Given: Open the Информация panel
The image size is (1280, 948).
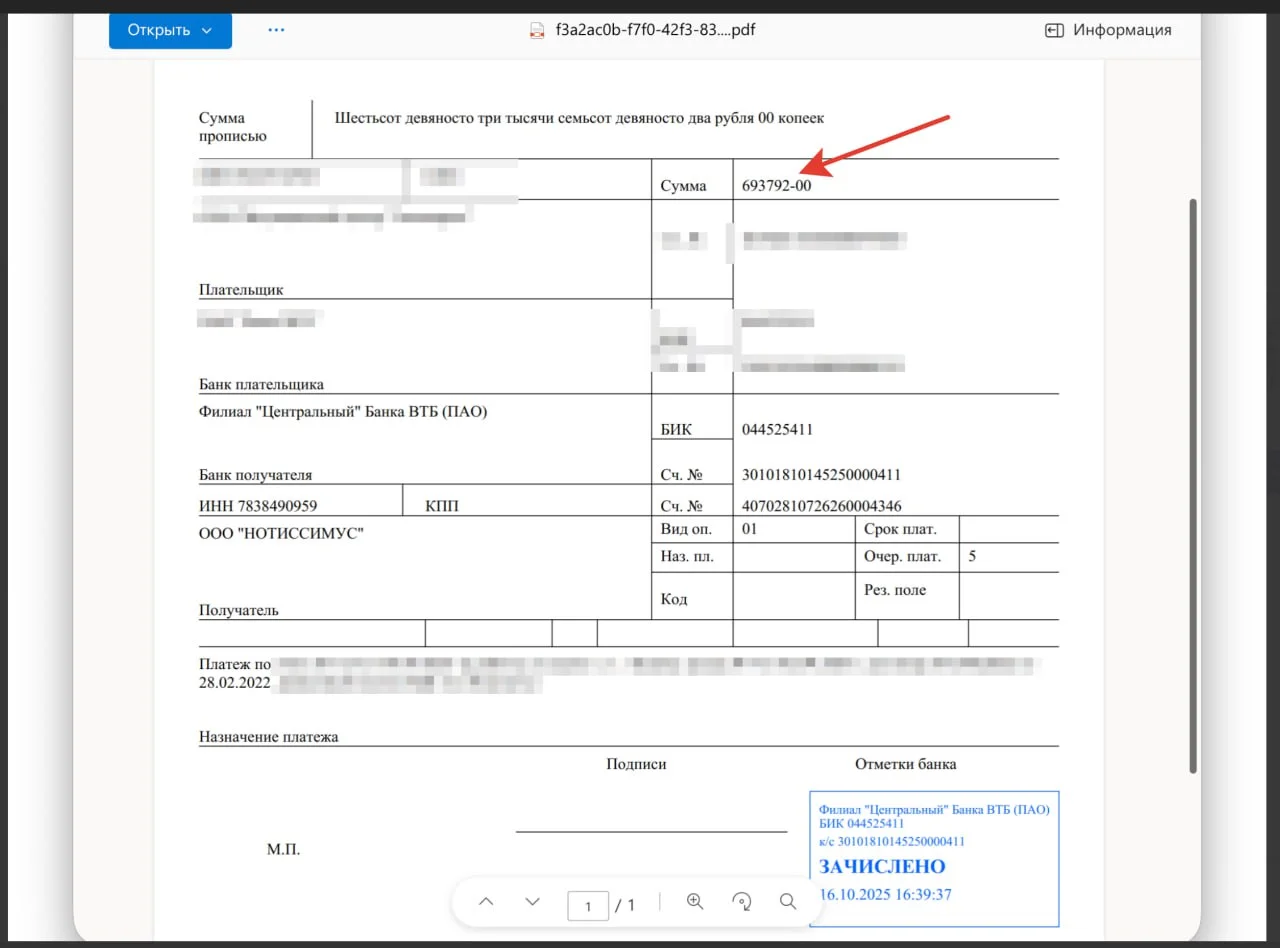Looking at the screenshot, I should (x=1121, y=30).
